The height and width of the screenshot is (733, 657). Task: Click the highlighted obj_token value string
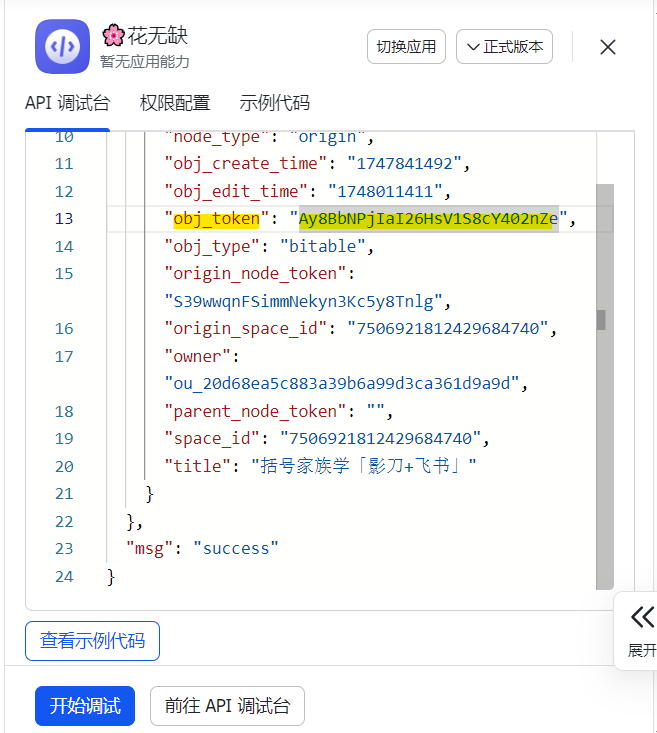click(428, 219)
